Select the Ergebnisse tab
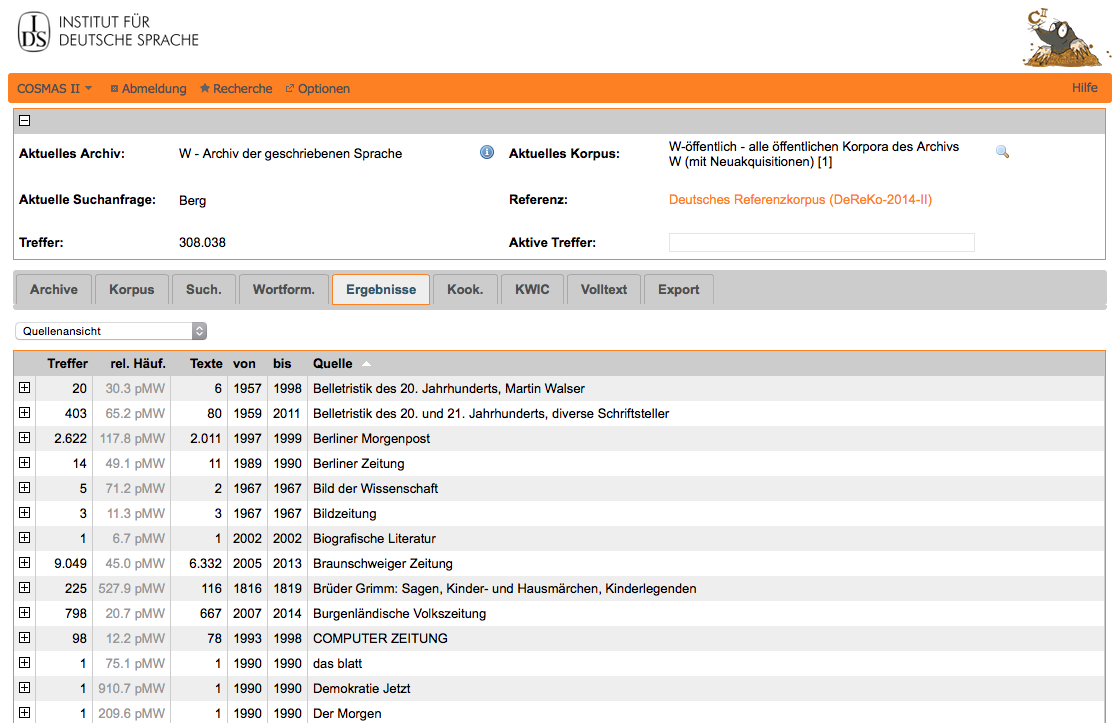This screenshot has width=1120, height=723. [381, 289]
